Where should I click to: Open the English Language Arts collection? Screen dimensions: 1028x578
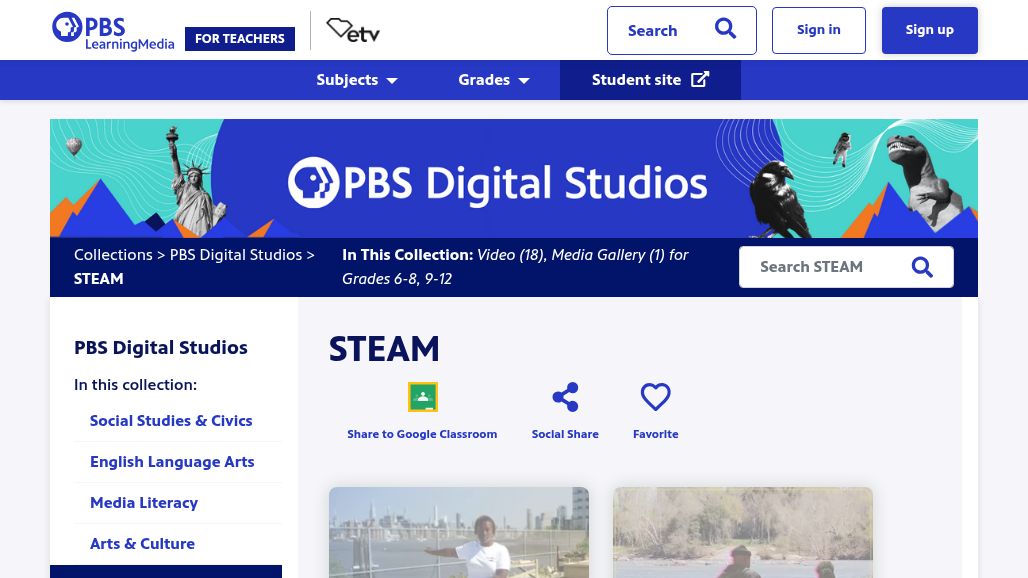(172, 462)
